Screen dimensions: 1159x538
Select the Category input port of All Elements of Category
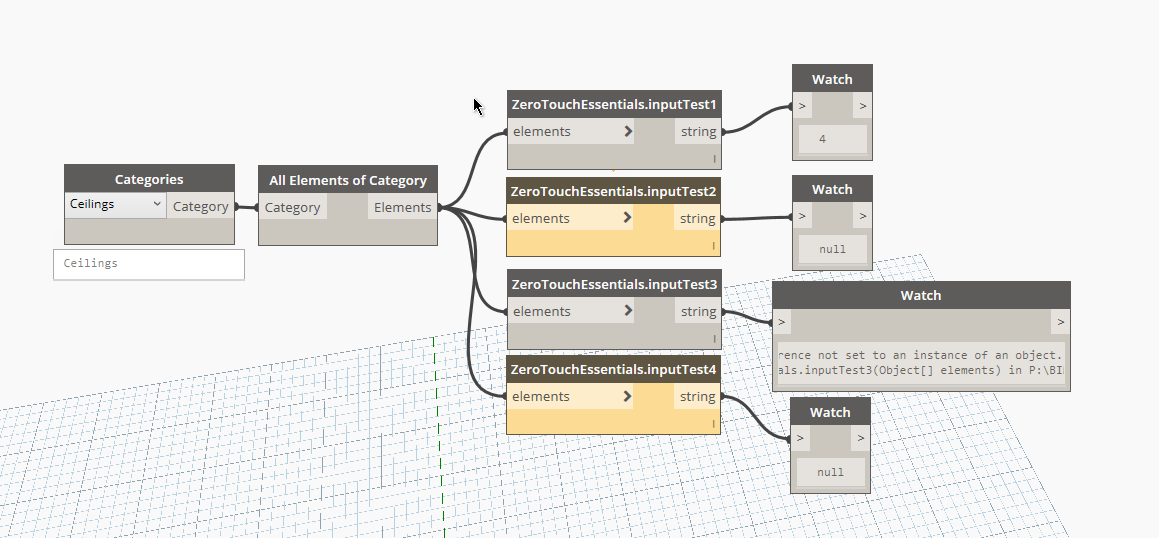tap(293, 208)
